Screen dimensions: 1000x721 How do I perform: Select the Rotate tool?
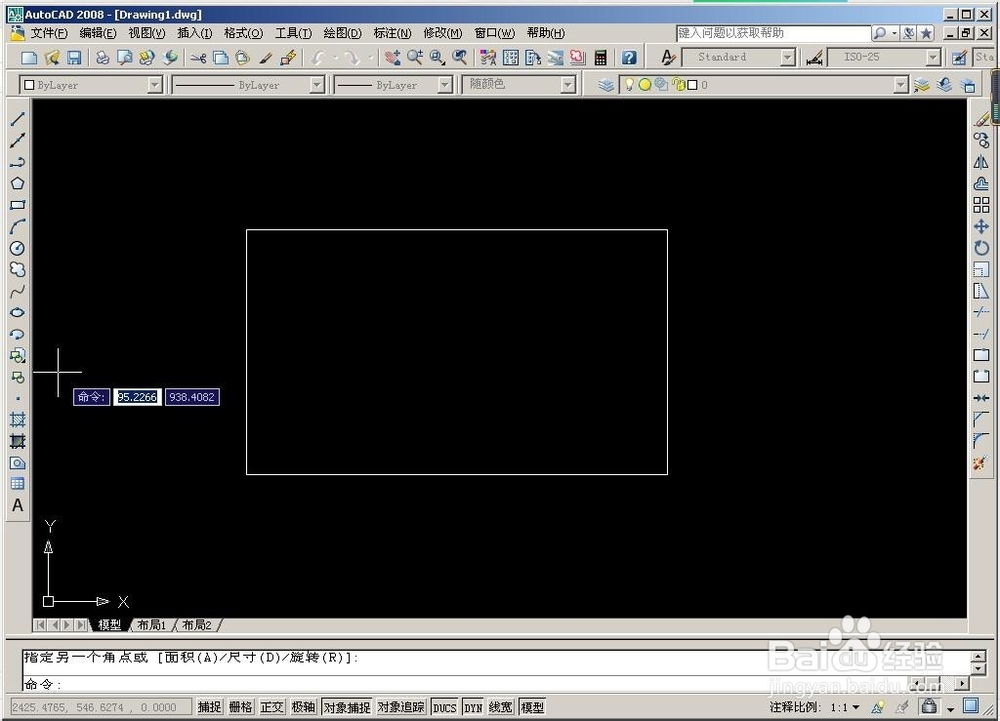pos(982,249)
